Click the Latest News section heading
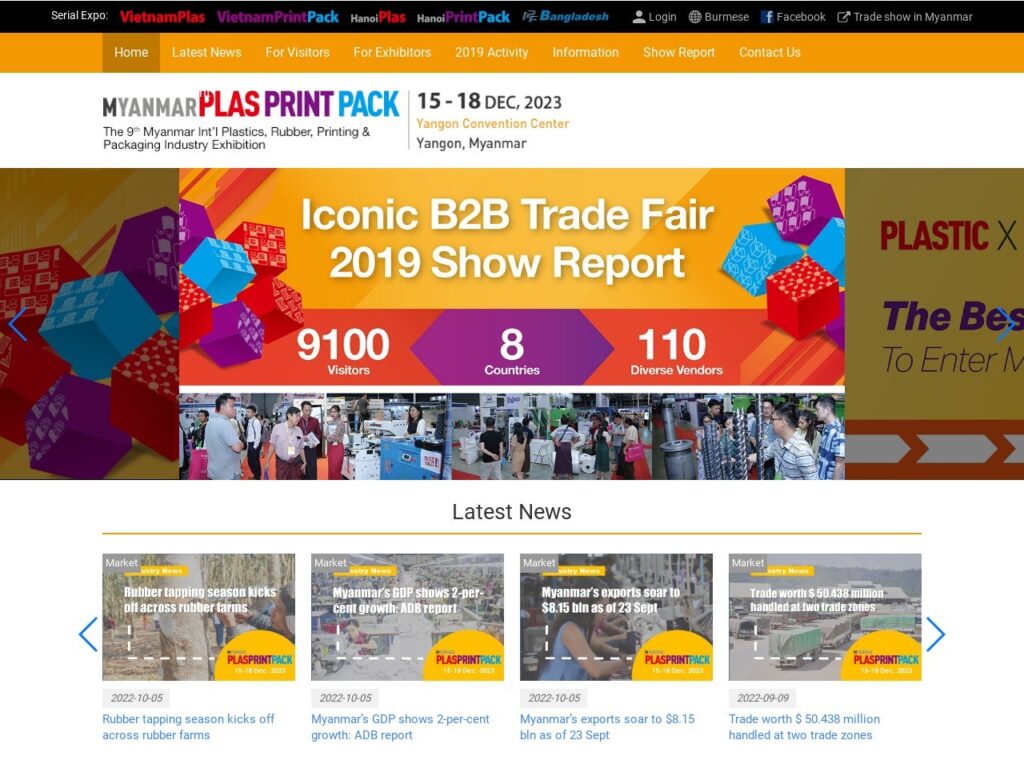 (512, 511)
